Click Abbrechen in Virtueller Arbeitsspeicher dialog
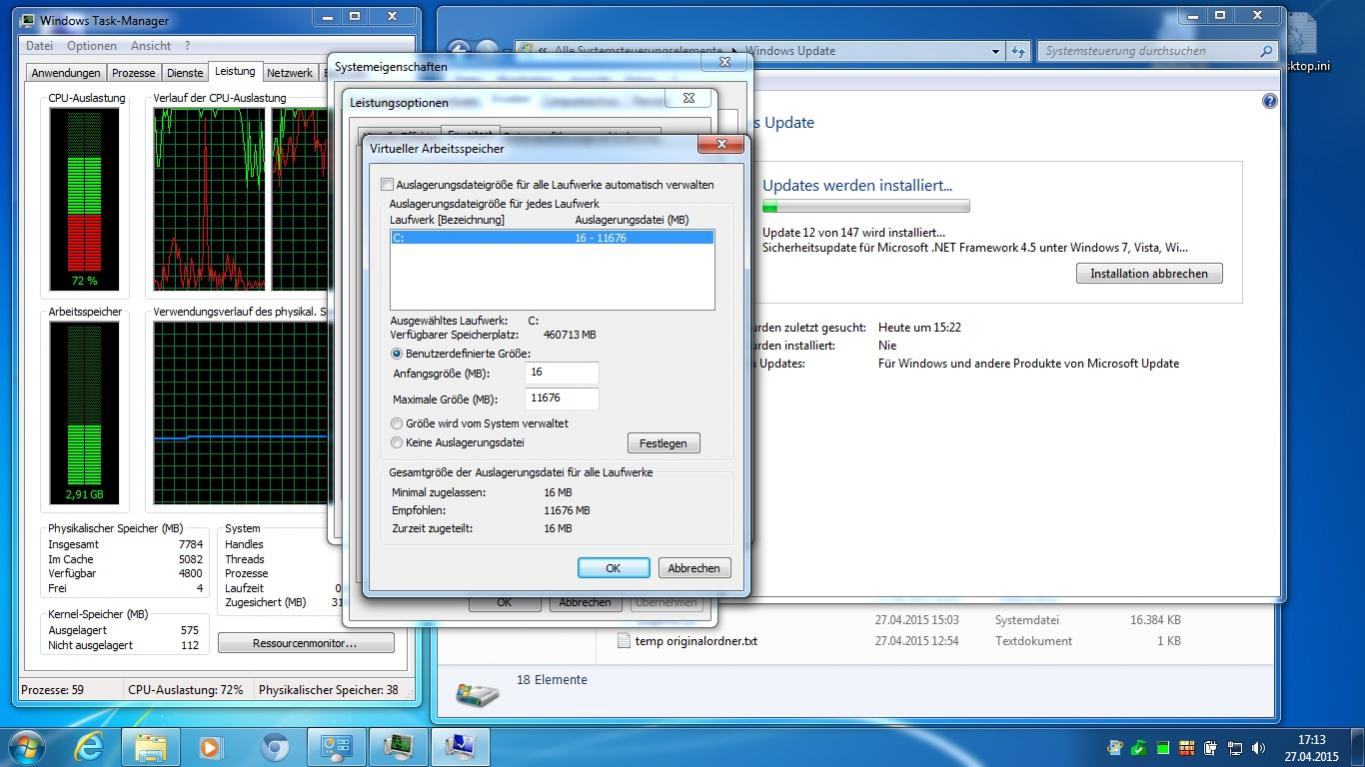 click(x=694, y=568)
